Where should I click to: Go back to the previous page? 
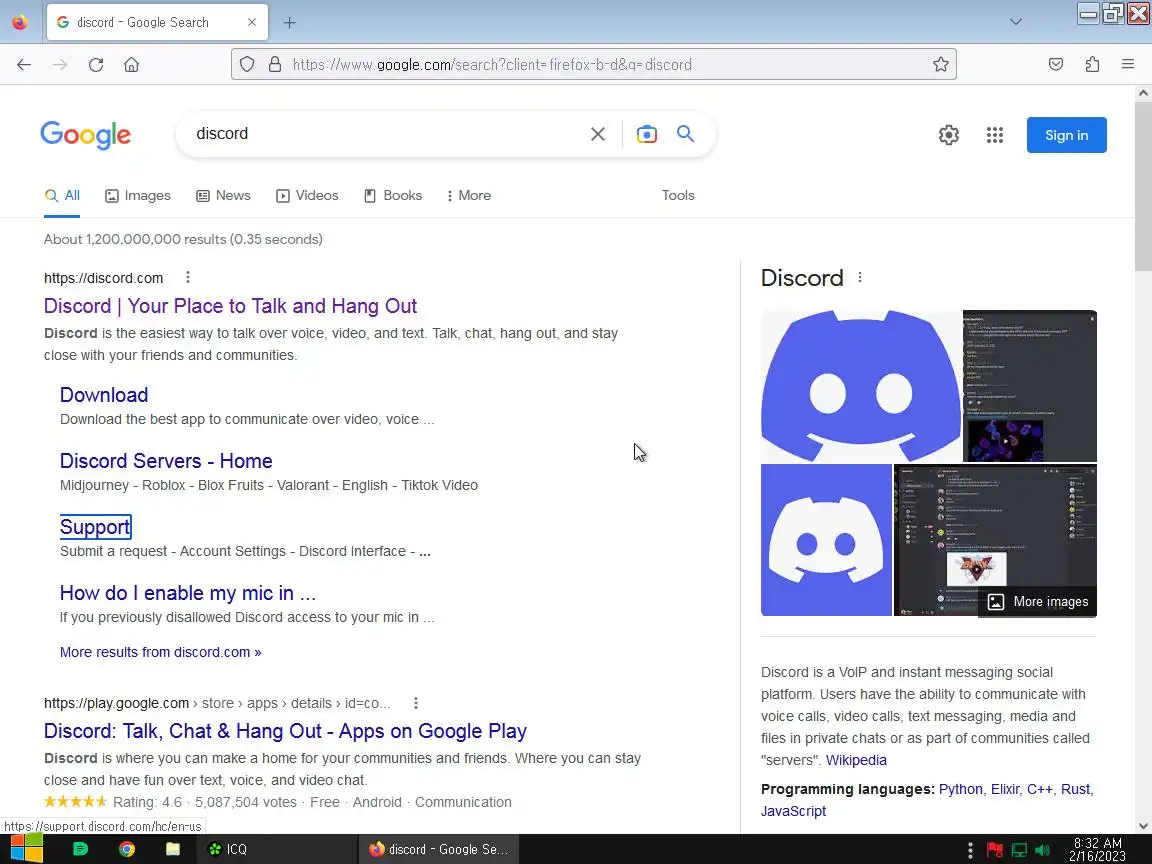pos(24,65)
